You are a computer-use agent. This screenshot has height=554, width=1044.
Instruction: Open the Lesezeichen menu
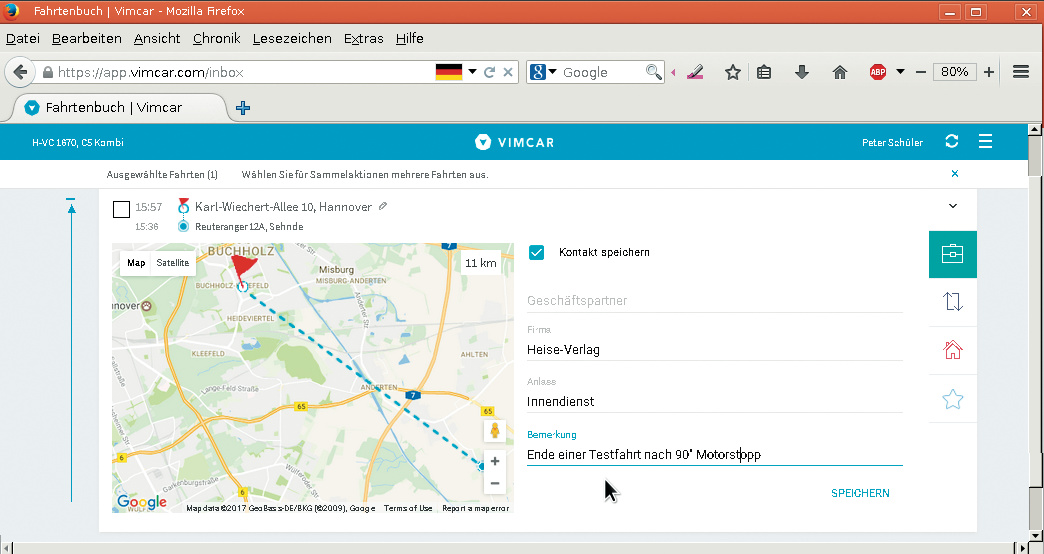tap(292, 39)
